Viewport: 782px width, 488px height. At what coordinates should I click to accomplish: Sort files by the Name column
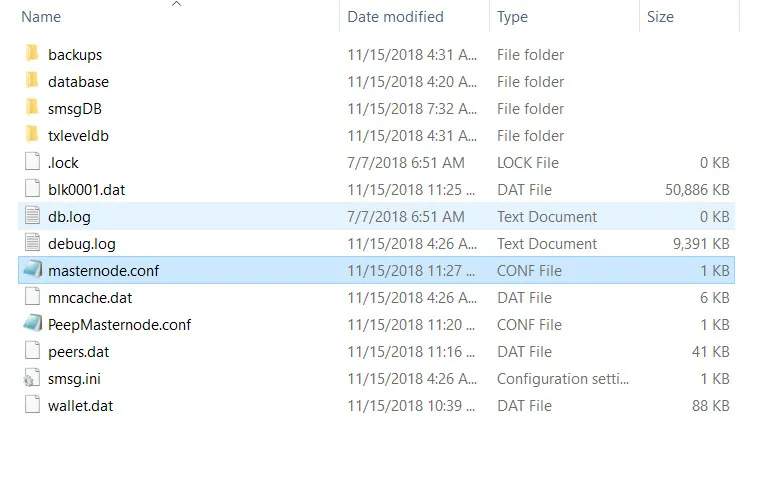coord(41,17)
